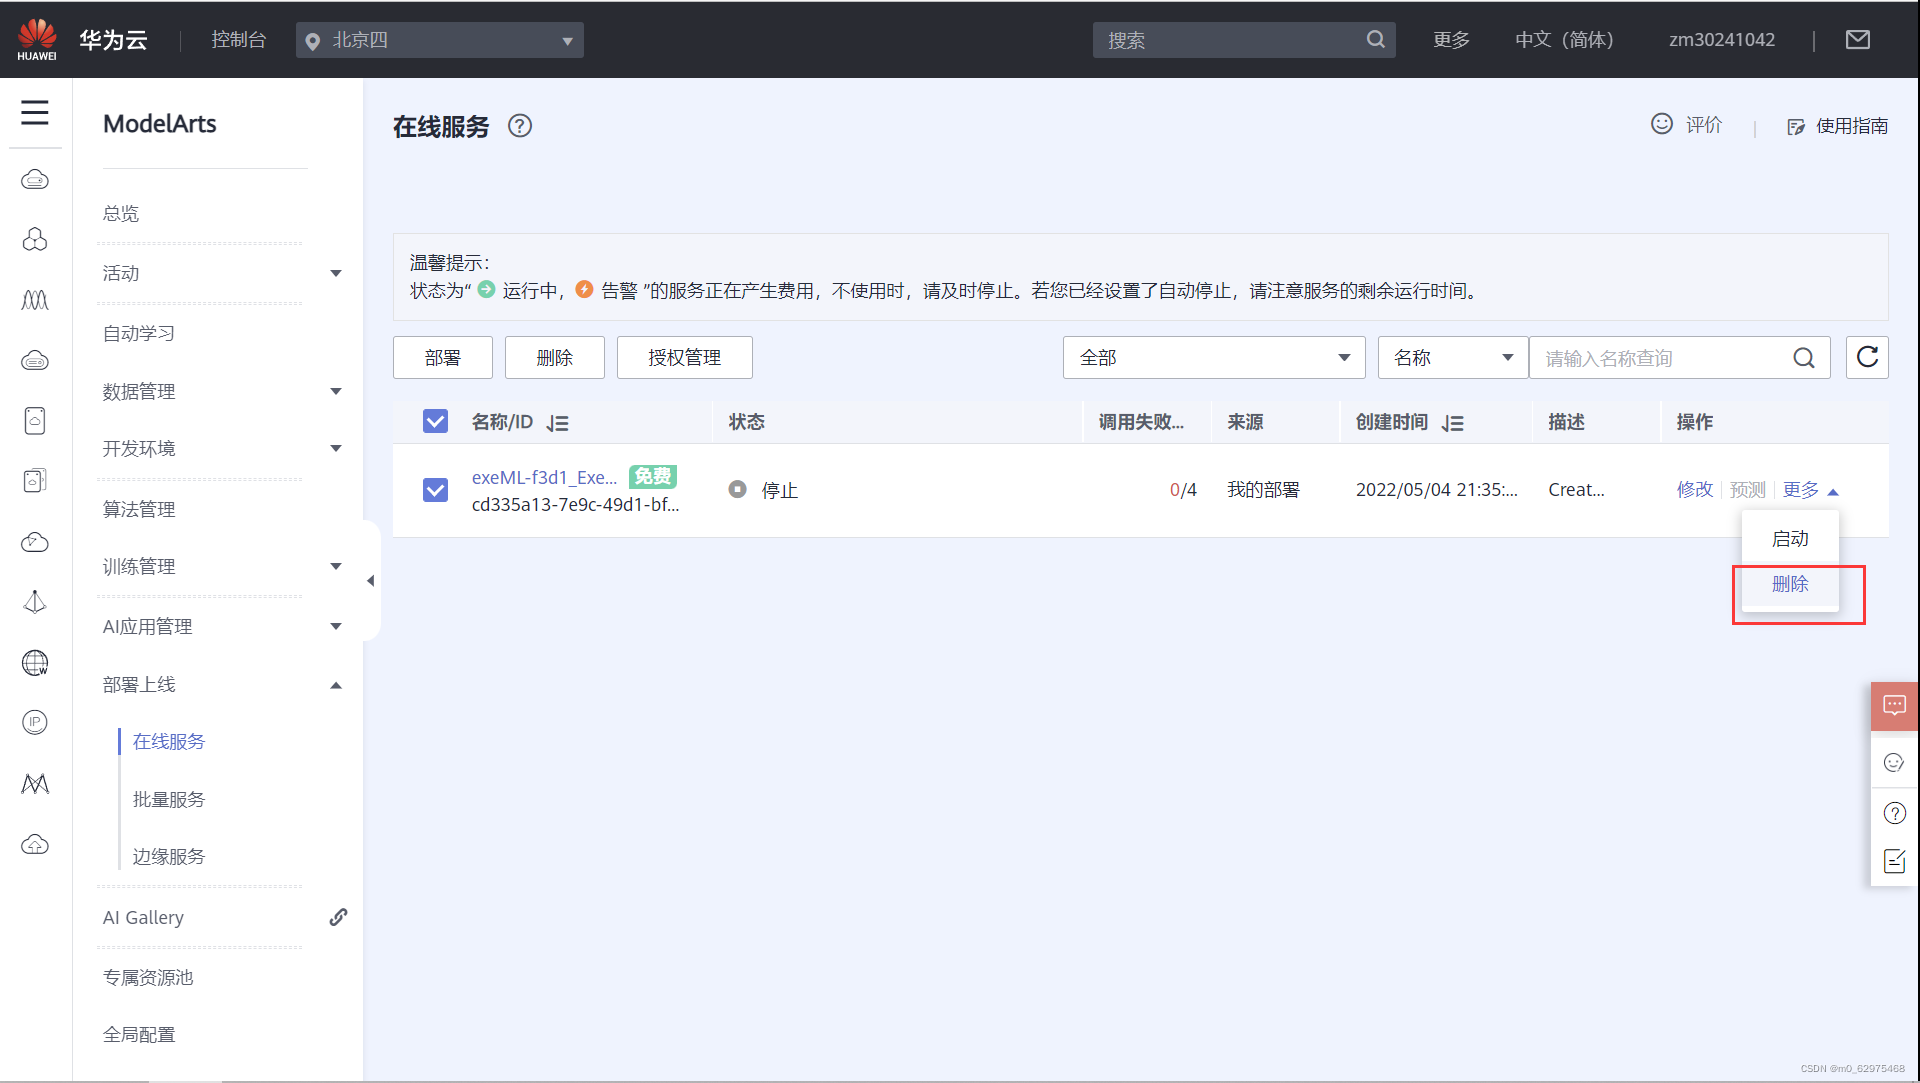Click the search magnifier in the top bar

click(1376, 40)
